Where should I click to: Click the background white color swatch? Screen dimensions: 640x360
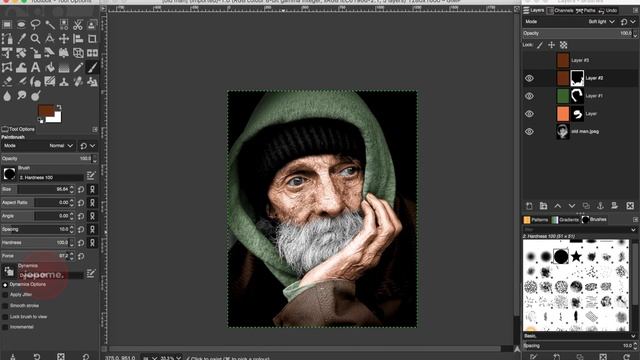pyautogui.click(x=55, y=118)
